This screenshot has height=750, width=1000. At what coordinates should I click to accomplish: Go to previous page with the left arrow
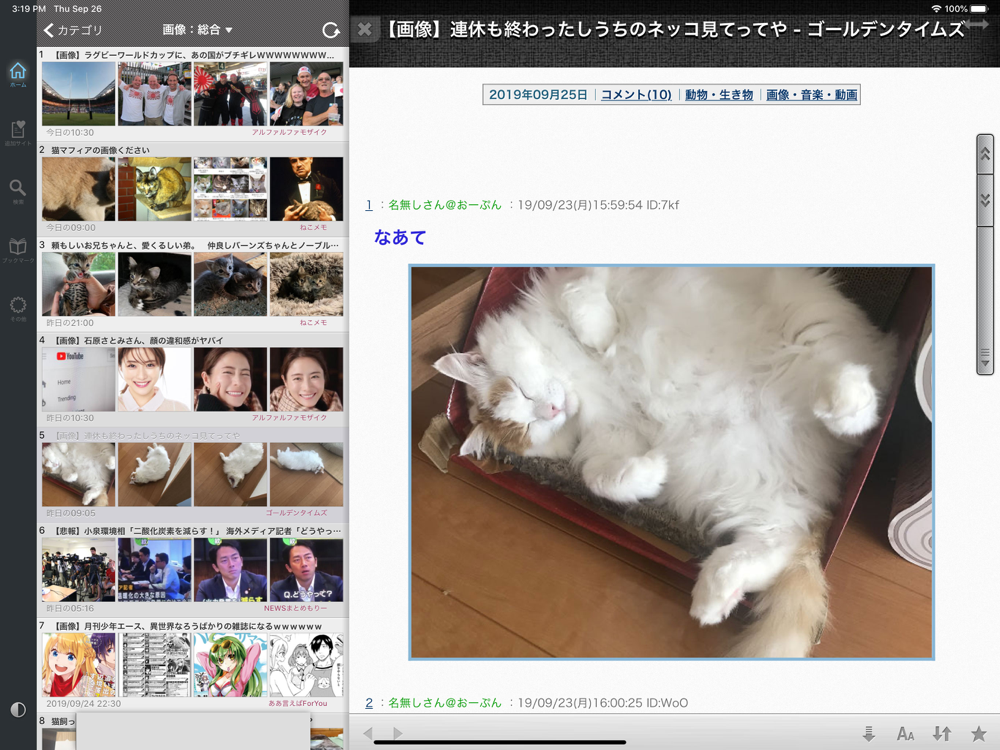(368, 733)
